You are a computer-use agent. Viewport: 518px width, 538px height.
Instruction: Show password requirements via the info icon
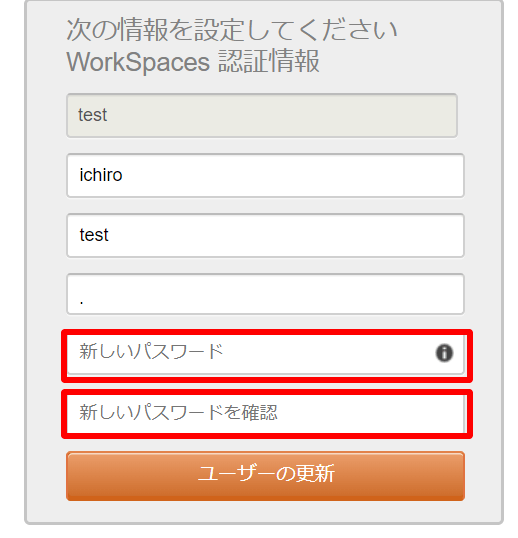tap(444, 353)
